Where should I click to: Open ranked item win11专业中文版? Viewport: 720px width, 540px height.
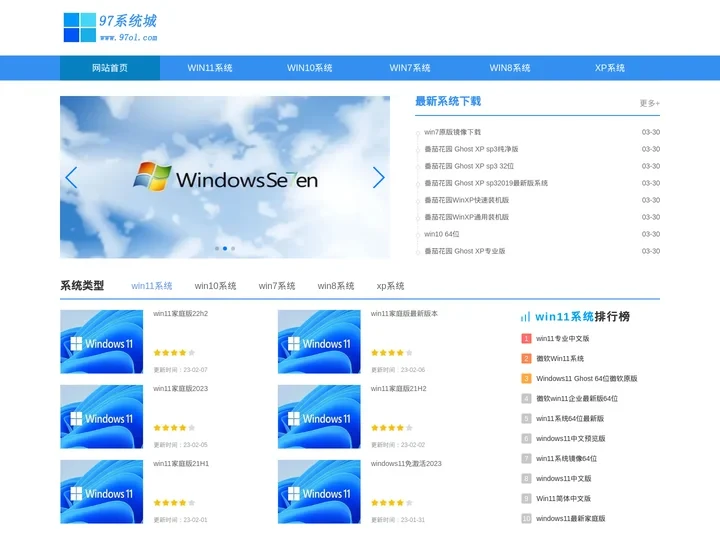coord(562,339)
